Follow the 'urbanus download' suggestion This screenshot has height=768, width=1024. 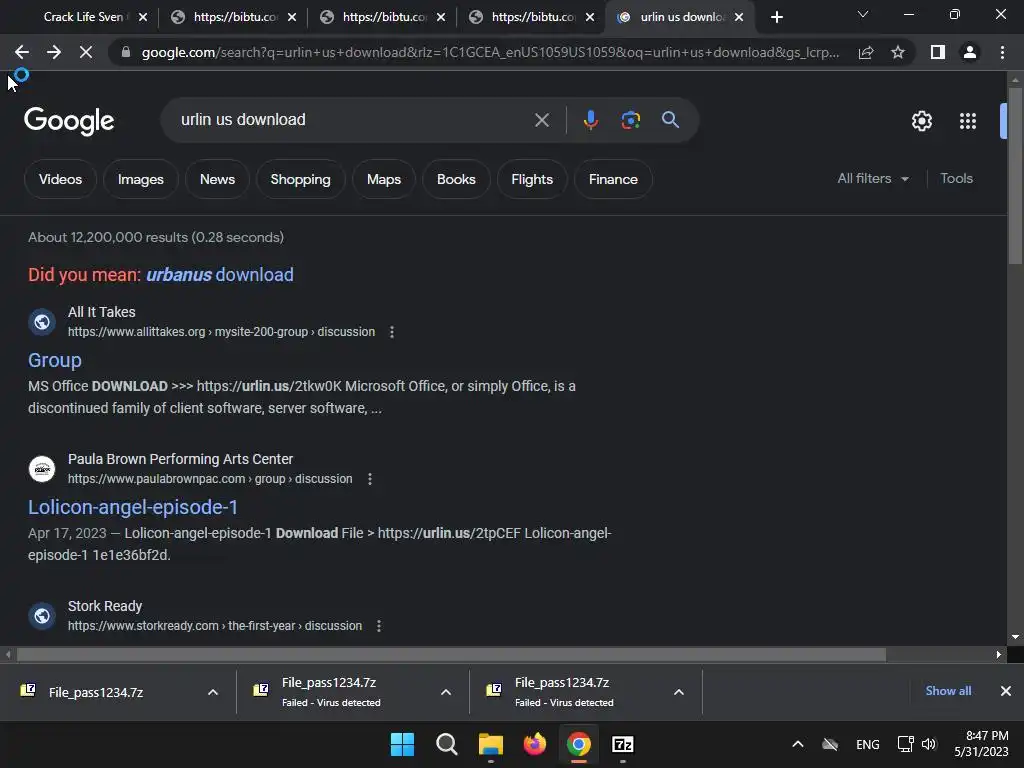click(x=219, y=274)
